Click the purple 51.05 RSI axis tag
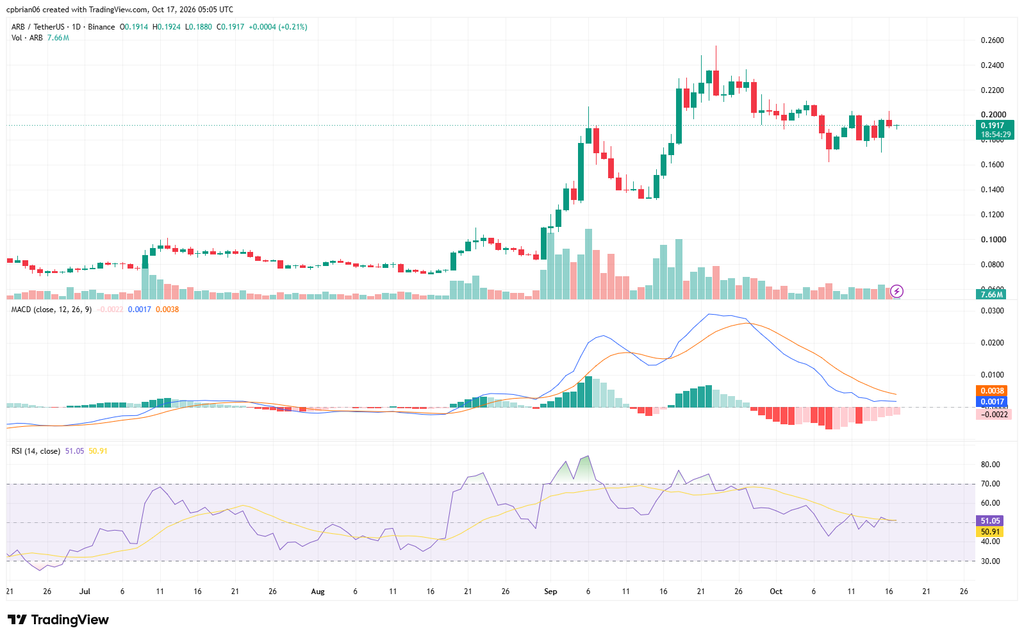This screenshot has width=1024, height=639. click(x=990, y=521)
